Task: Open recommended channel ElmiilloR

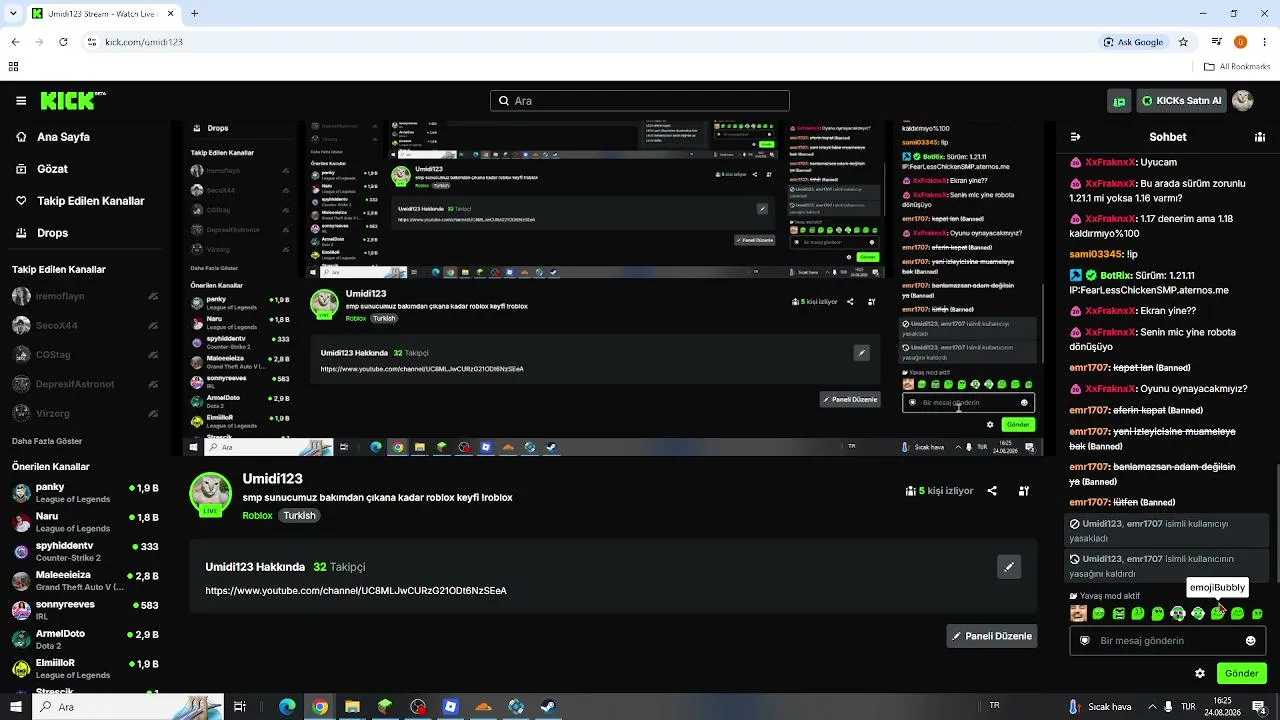Action: (x=85, y=668)
